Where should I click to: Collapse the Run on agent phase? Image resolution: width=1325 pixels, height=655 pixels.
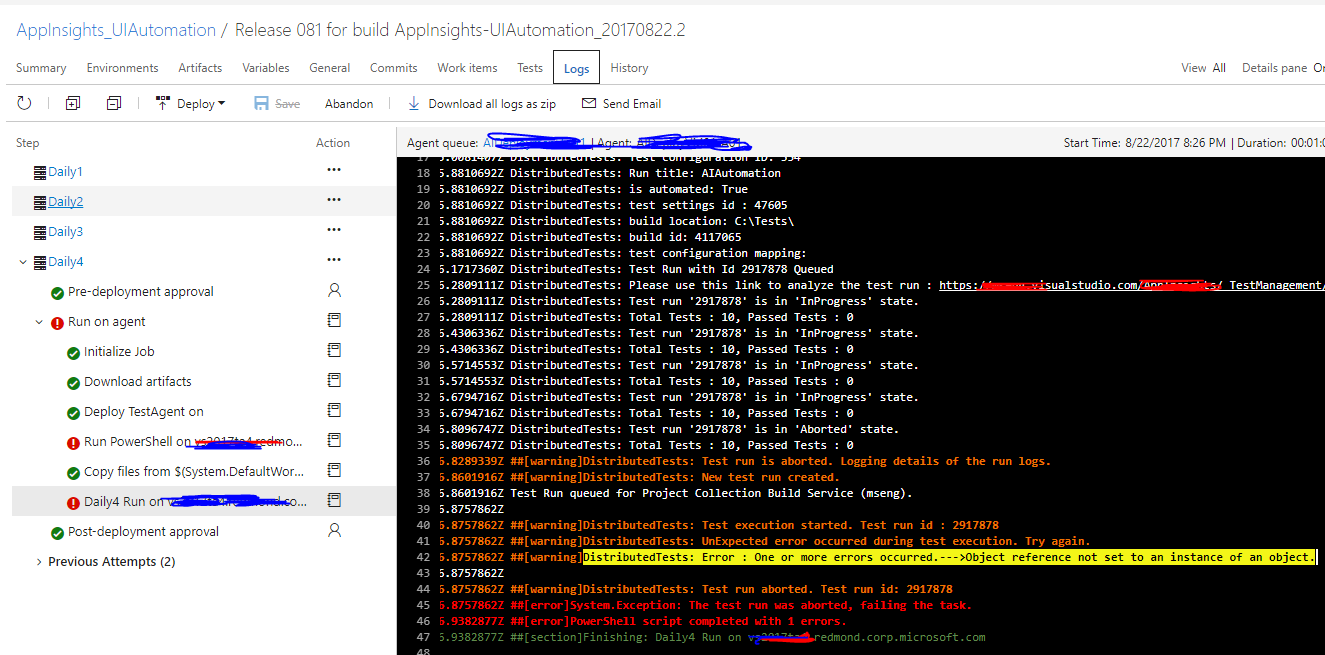click(x=39, y=322)
